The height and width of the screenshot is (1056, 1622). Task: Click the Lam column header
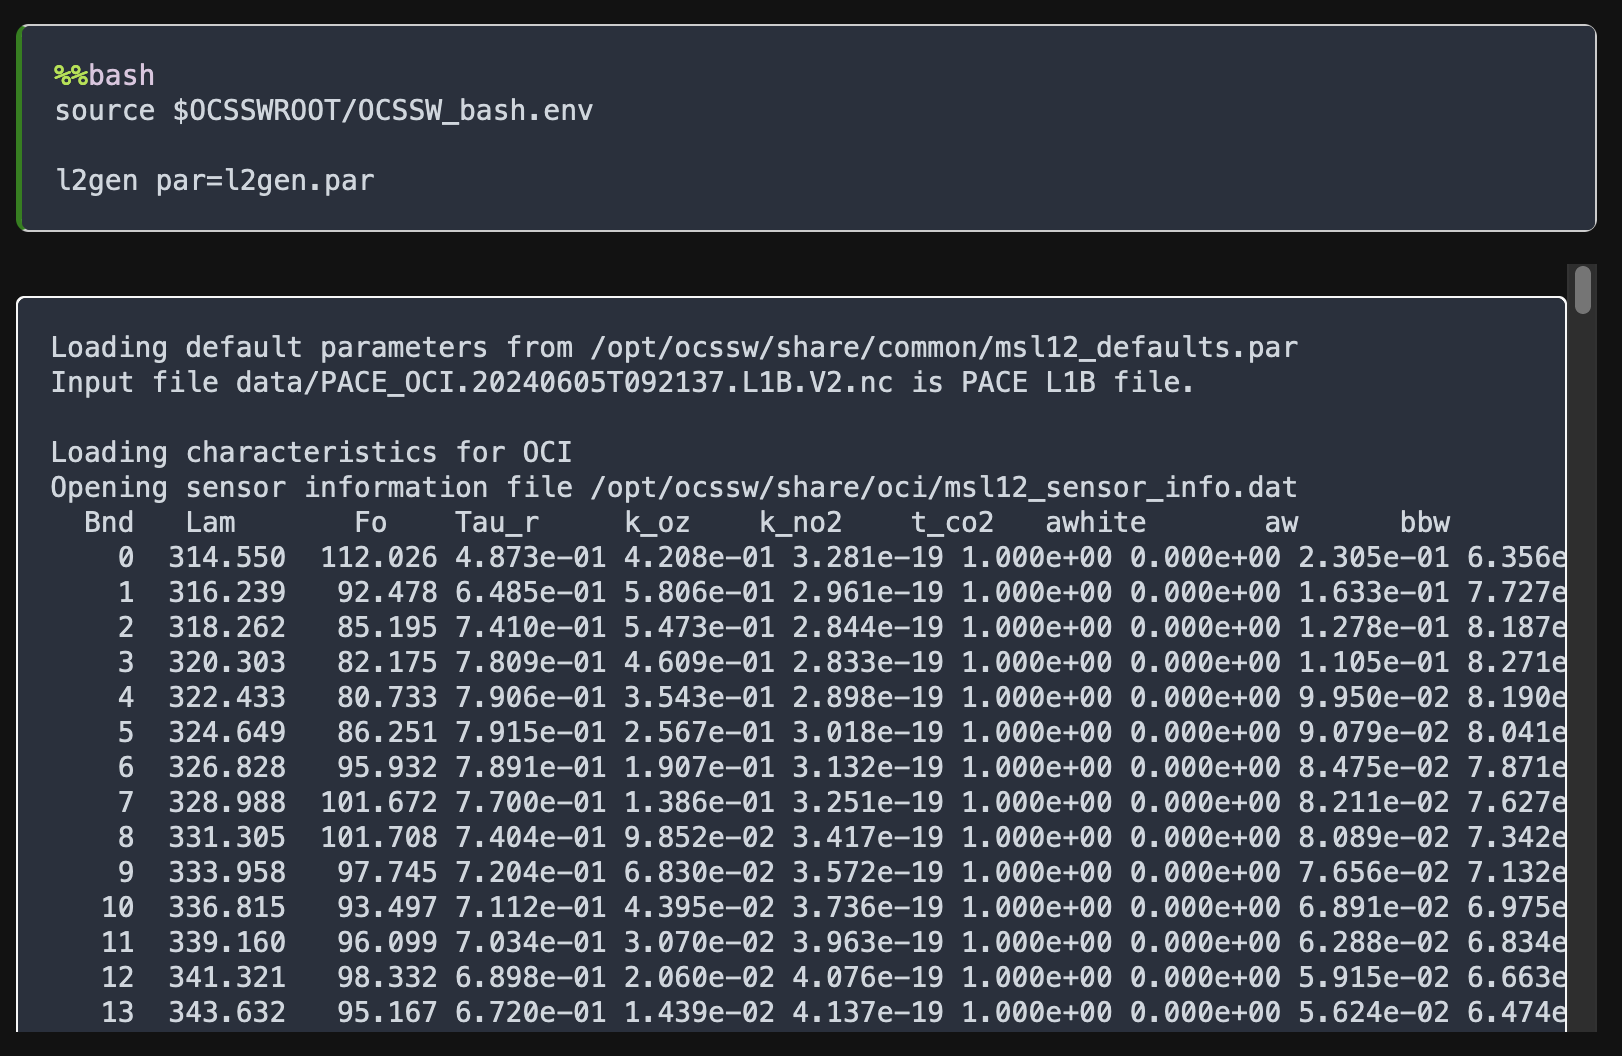210,522
